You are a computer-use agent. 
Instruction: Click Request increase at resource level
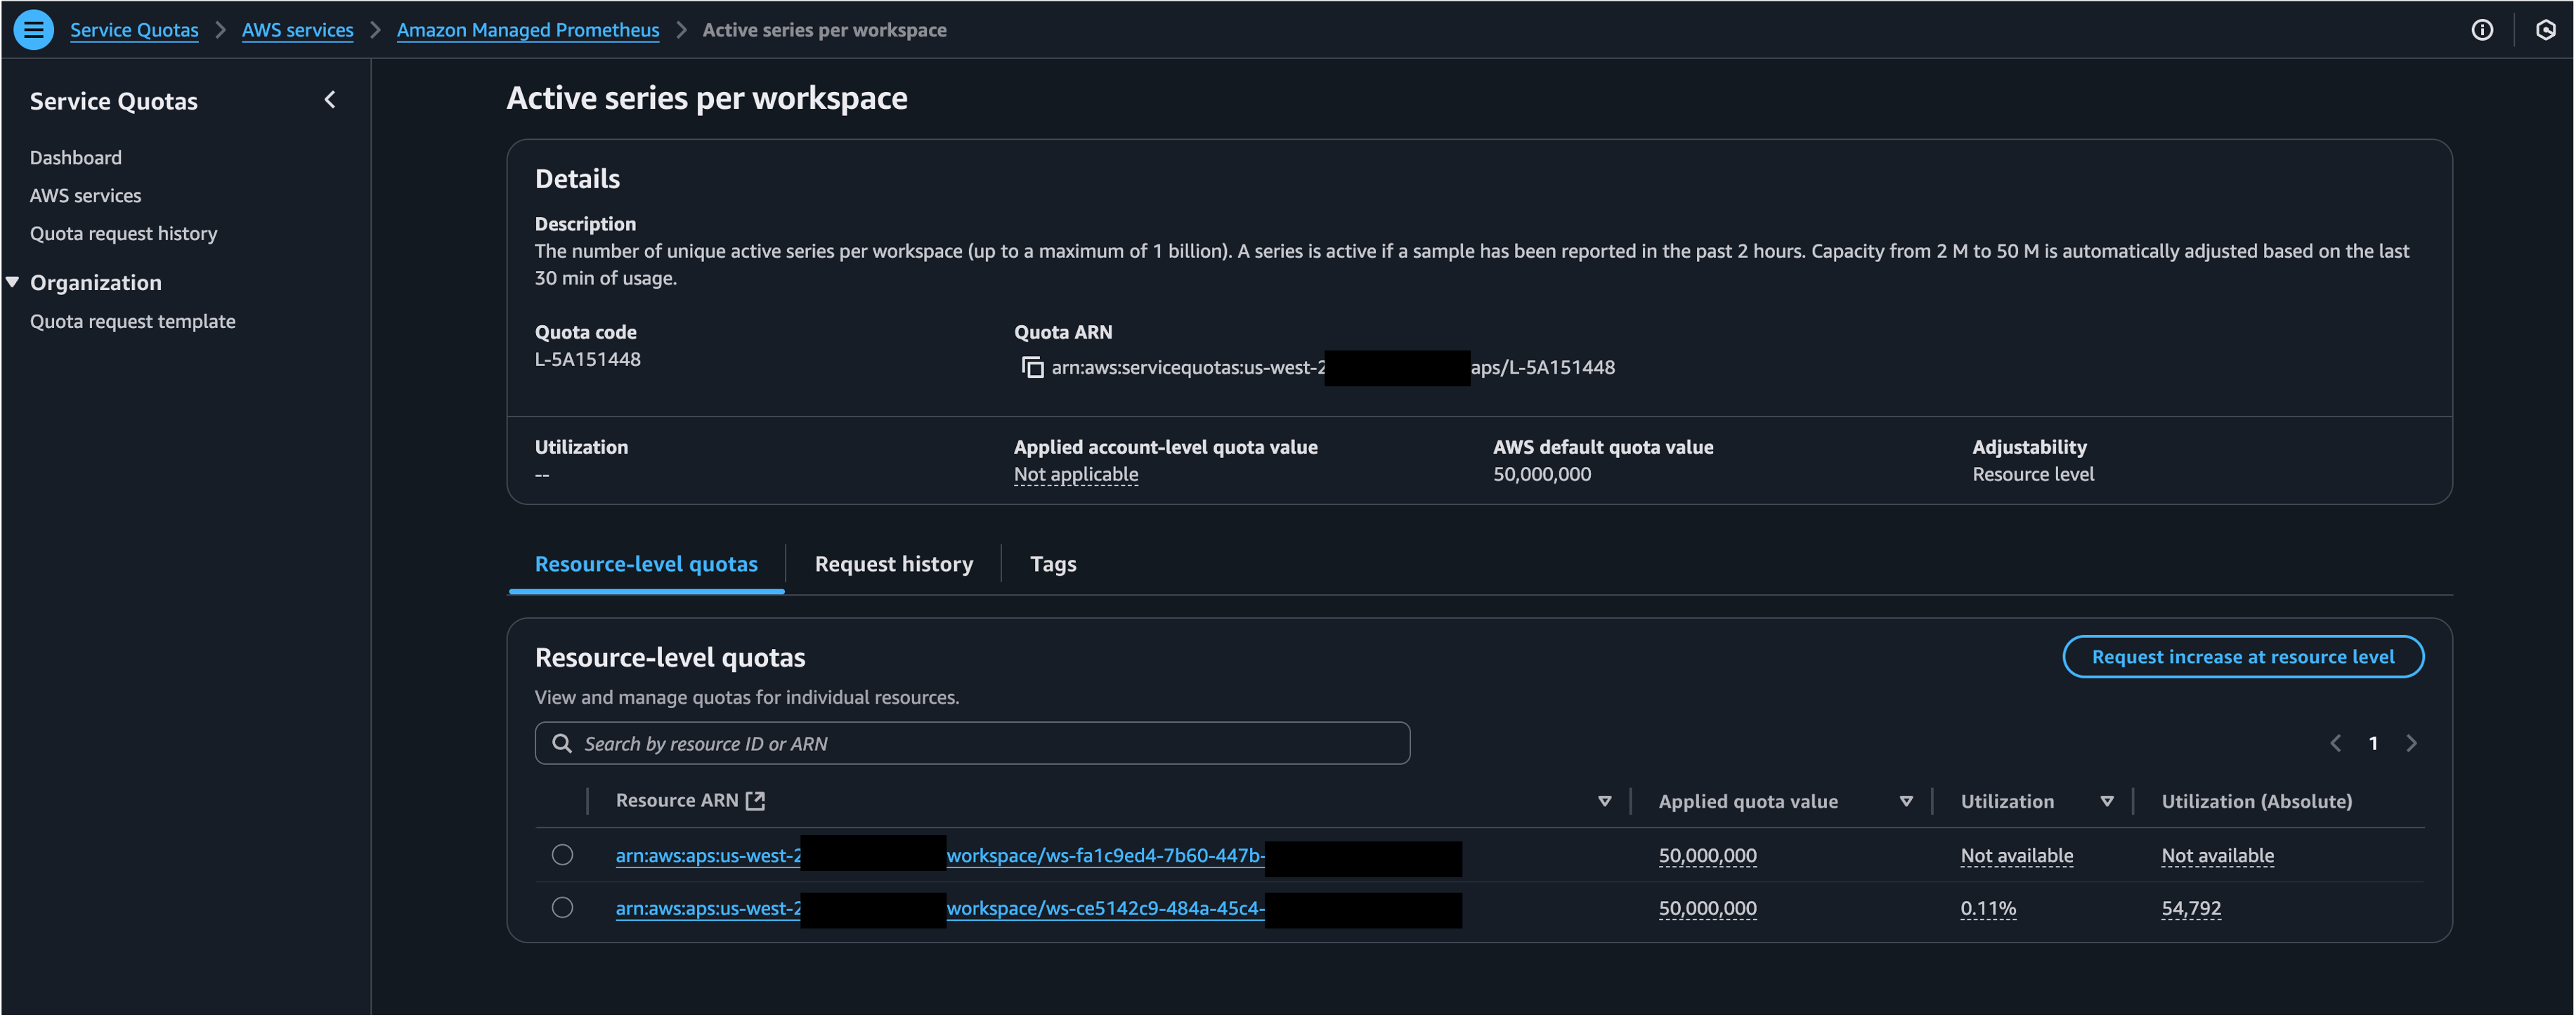(x=2243, y=656)
